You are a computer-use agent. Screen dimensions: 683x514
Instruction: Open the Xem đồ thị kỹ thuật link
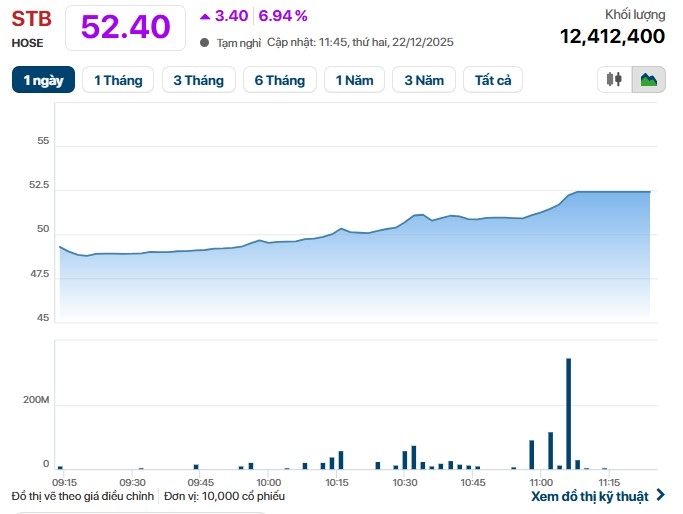pos(590,496)
